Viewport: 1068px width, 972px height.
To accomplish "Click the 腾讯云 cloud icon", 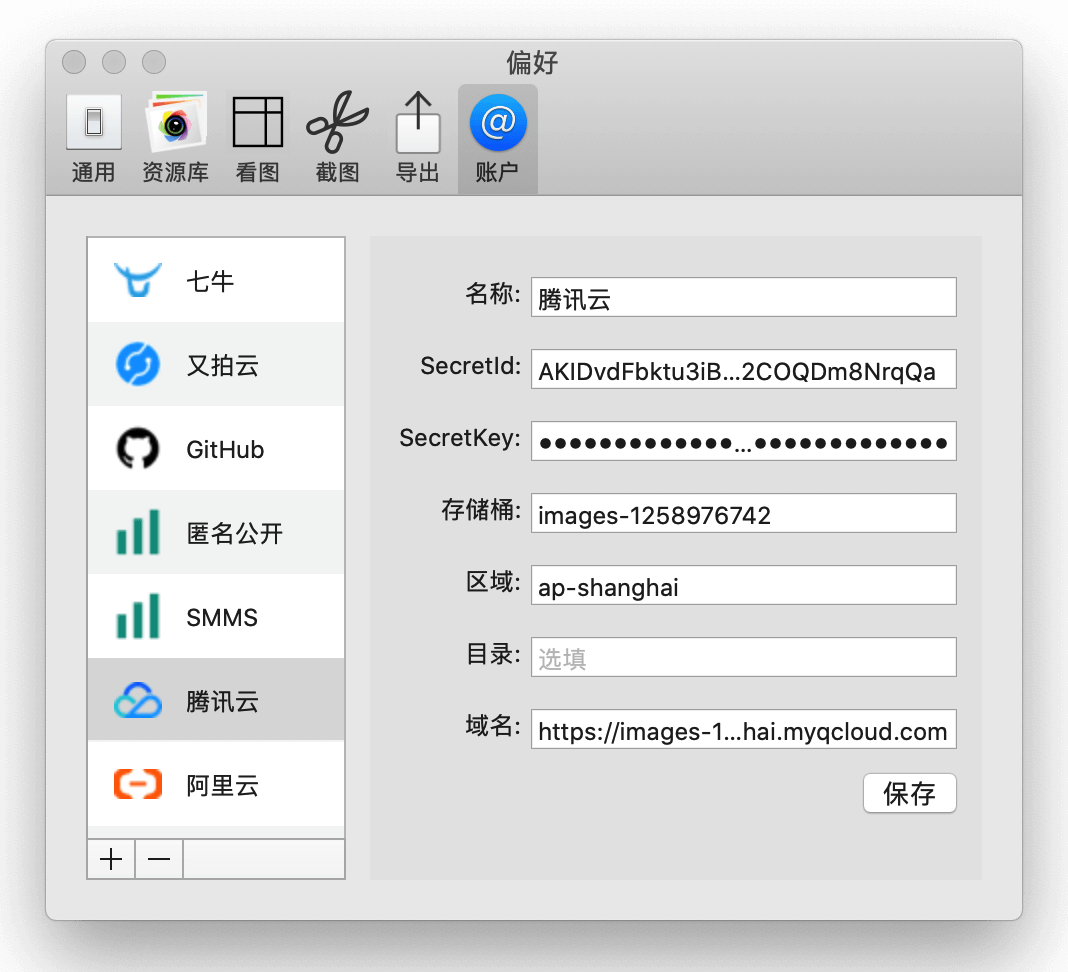I will click(x=138, y=700).
